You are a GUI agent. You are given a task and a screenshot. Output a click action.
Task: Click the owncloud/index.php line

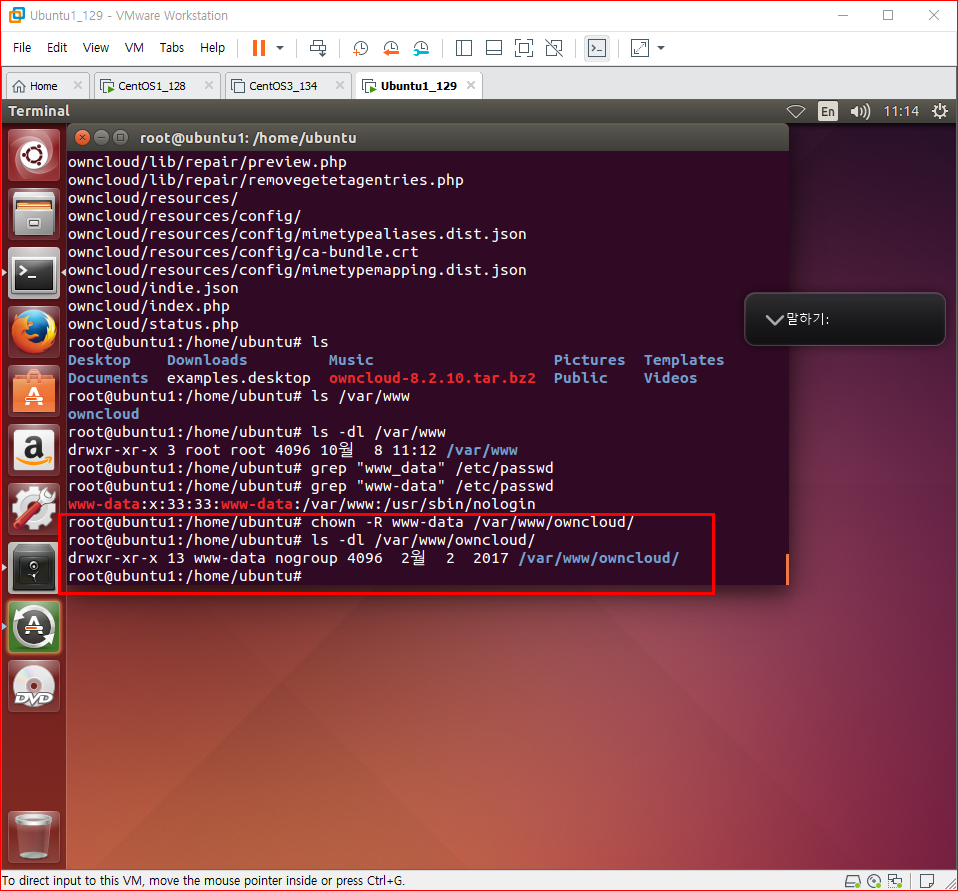tap(148, 306)
